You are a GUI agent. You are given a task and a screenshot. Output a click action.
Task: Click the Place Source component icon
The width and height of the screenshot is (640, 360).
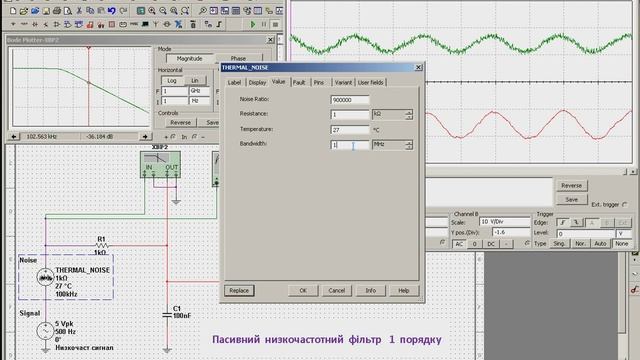click(13, 24)
